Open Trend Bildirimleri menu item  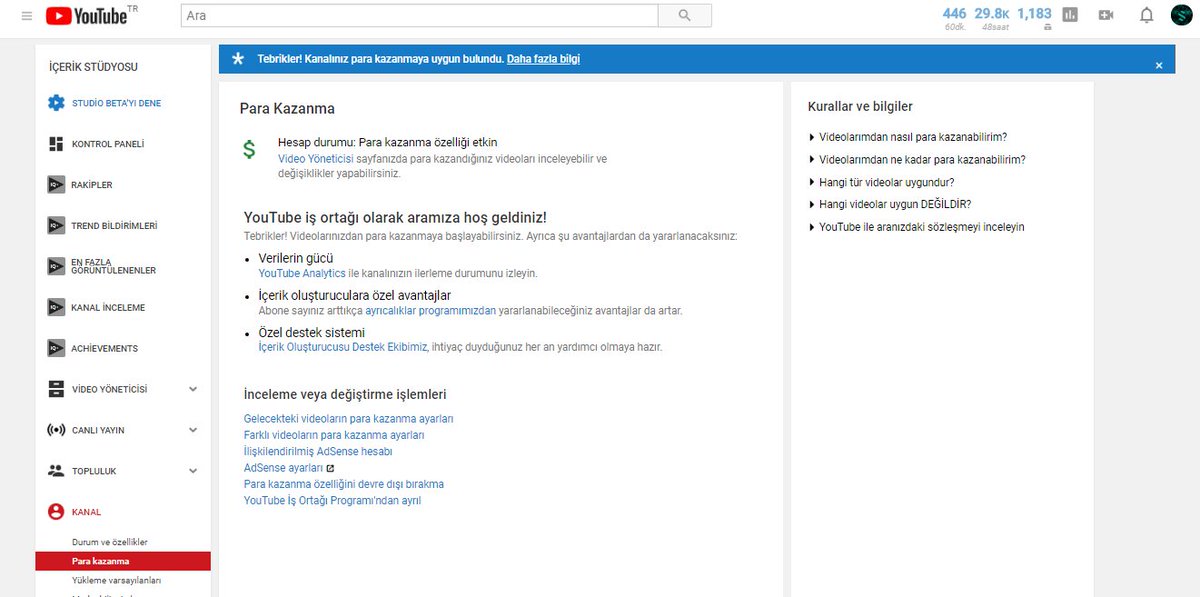pyautogui.click(x=114, y=226)
